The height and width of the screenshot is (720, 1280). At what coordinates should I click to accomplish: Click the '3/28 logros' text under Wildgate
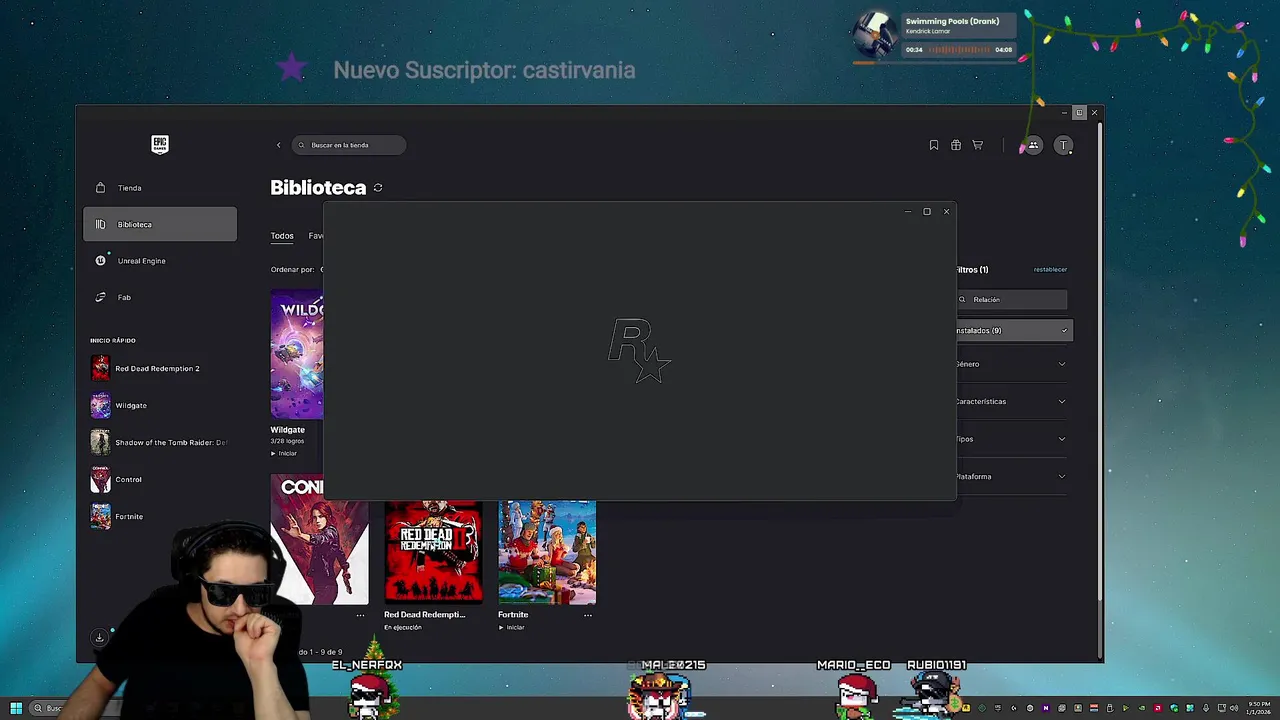coord(287,441)
